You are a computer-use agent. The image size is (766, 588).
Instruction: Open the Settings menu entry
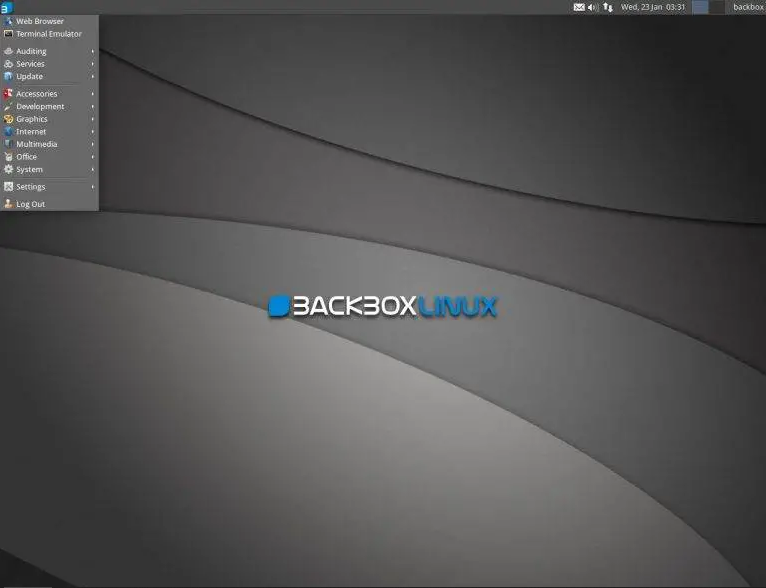click(49, 187)
